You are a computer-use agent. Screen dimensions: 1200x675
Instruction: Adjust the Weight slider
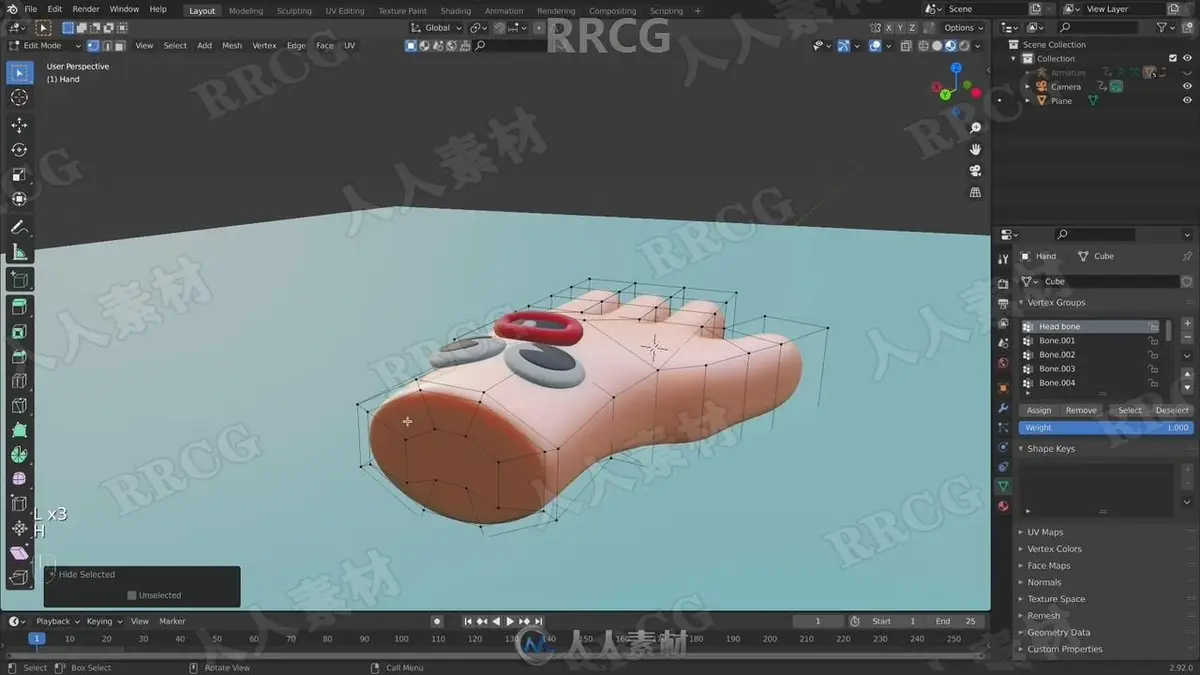1106,427
